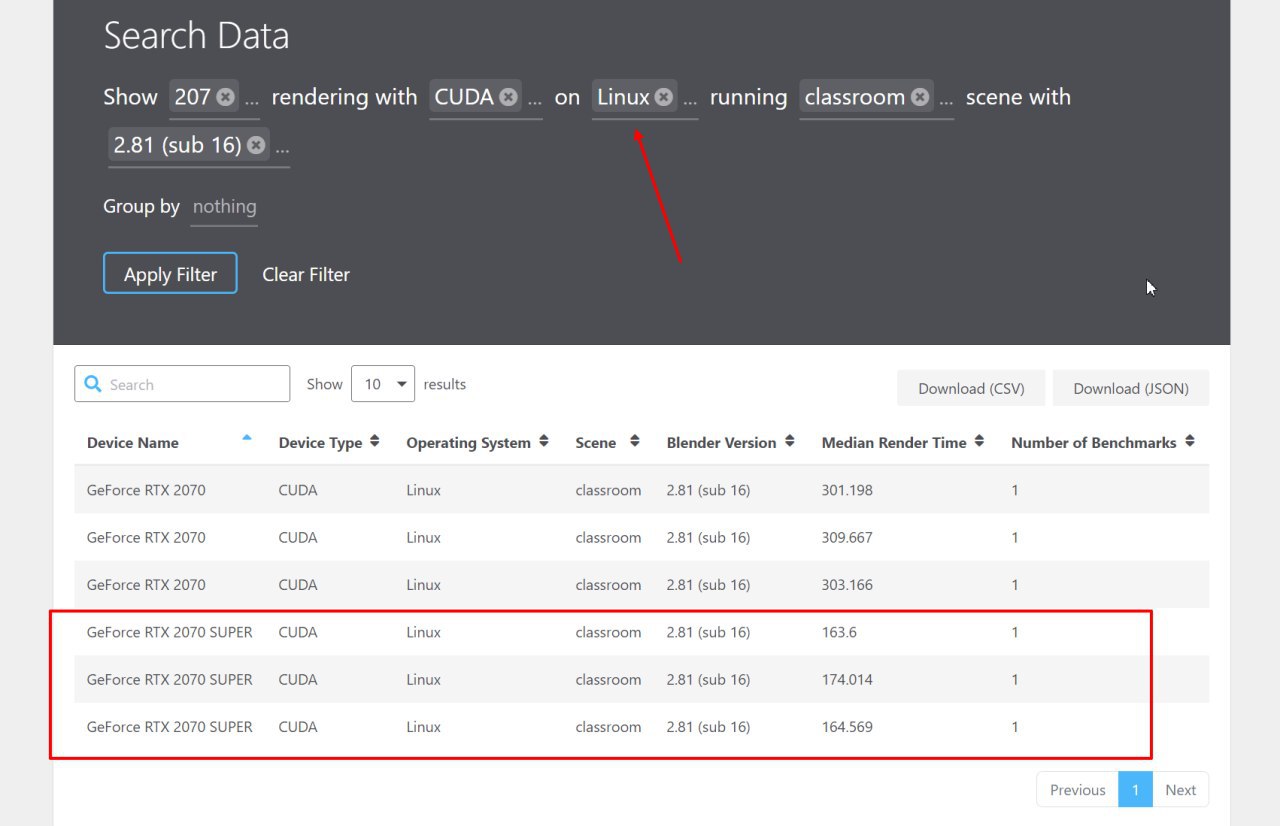This screenshot has width=1280, height=826.
Task: Click the OS field after Linux
Action: (x=690, y=98)
